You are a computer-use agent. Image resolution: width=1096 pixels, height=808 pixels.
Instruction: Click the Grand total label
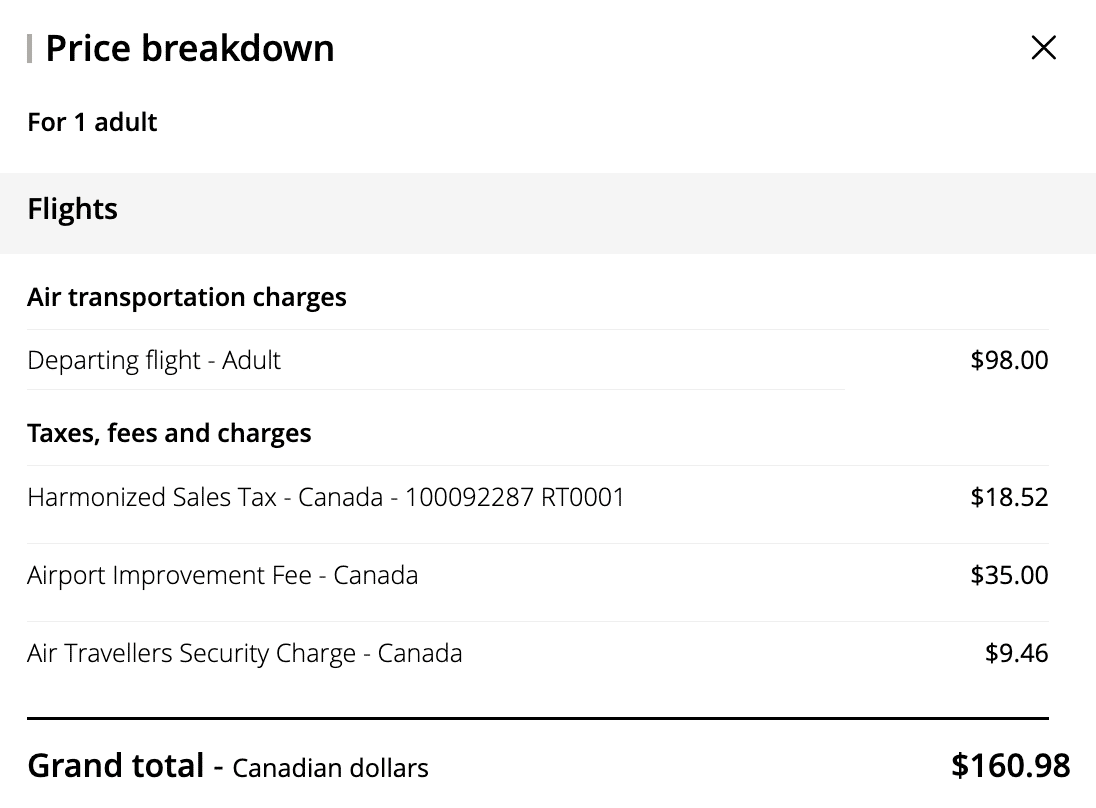coord(116,766)
